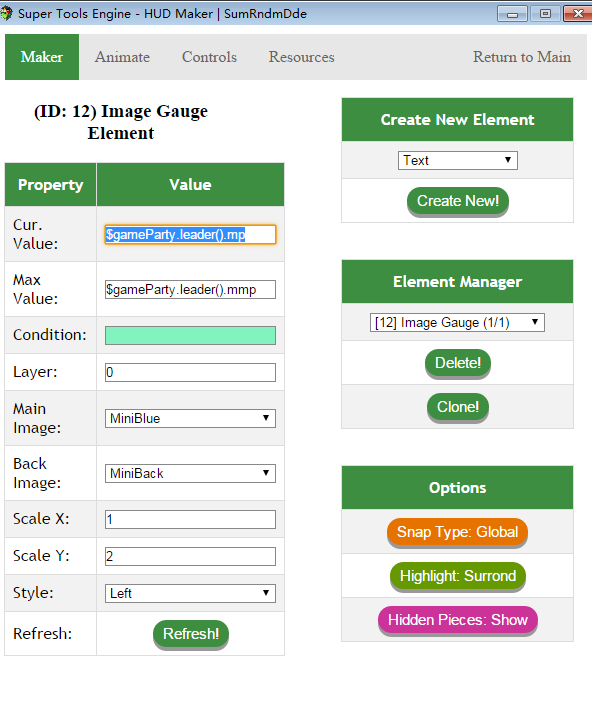592x705 pixels.
Task: Click the Value column header
Action: (190, 185)
